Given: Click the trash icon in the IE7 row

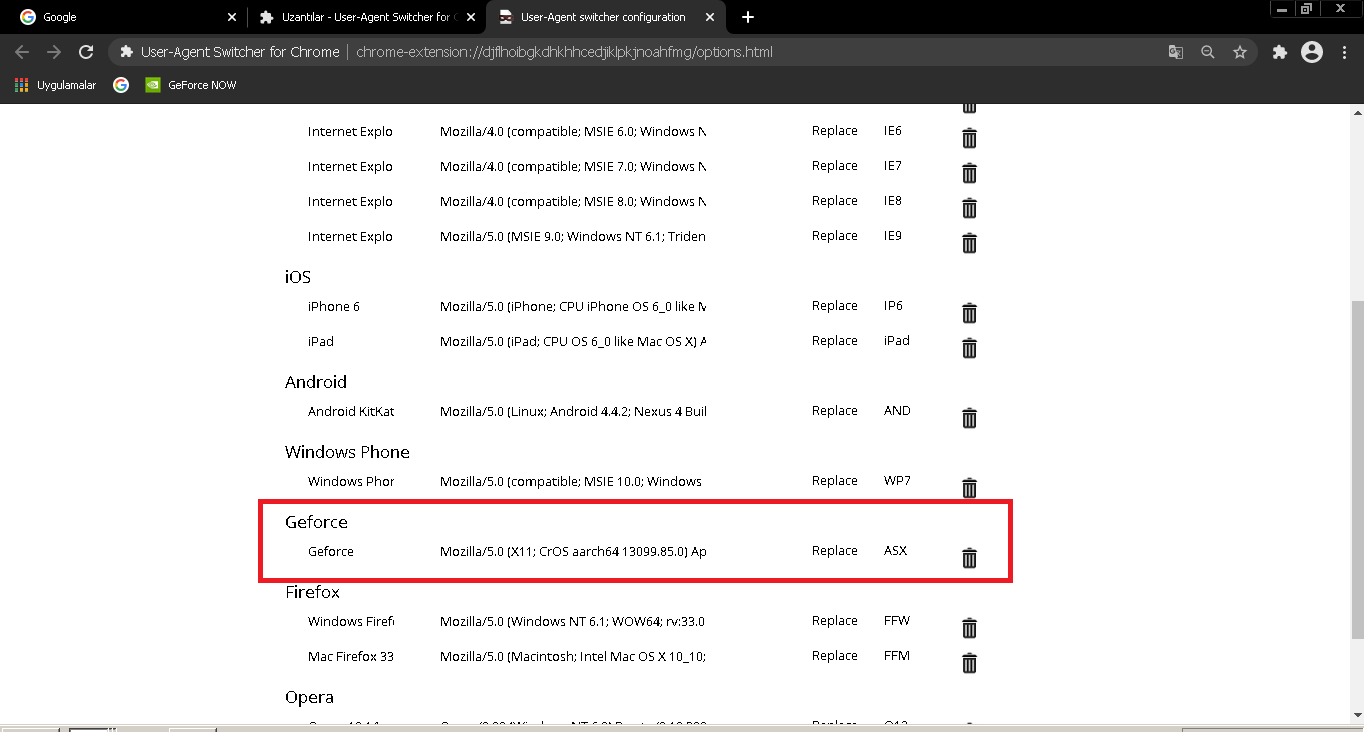Looking at the screenshot, I should tap(969, 173).
